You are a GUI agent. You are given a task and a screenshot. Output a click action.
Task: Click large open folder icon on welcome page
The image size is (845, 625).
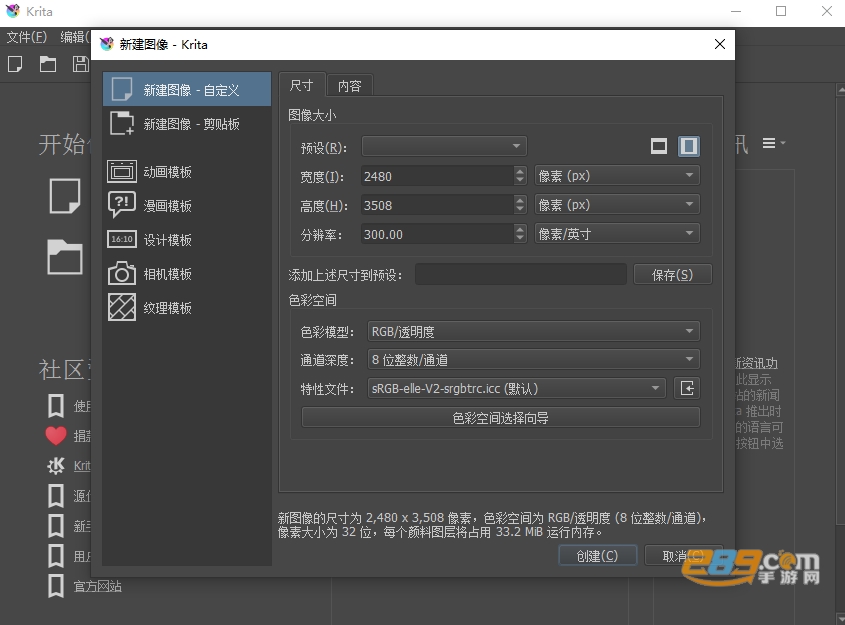(x=65, y=257)
